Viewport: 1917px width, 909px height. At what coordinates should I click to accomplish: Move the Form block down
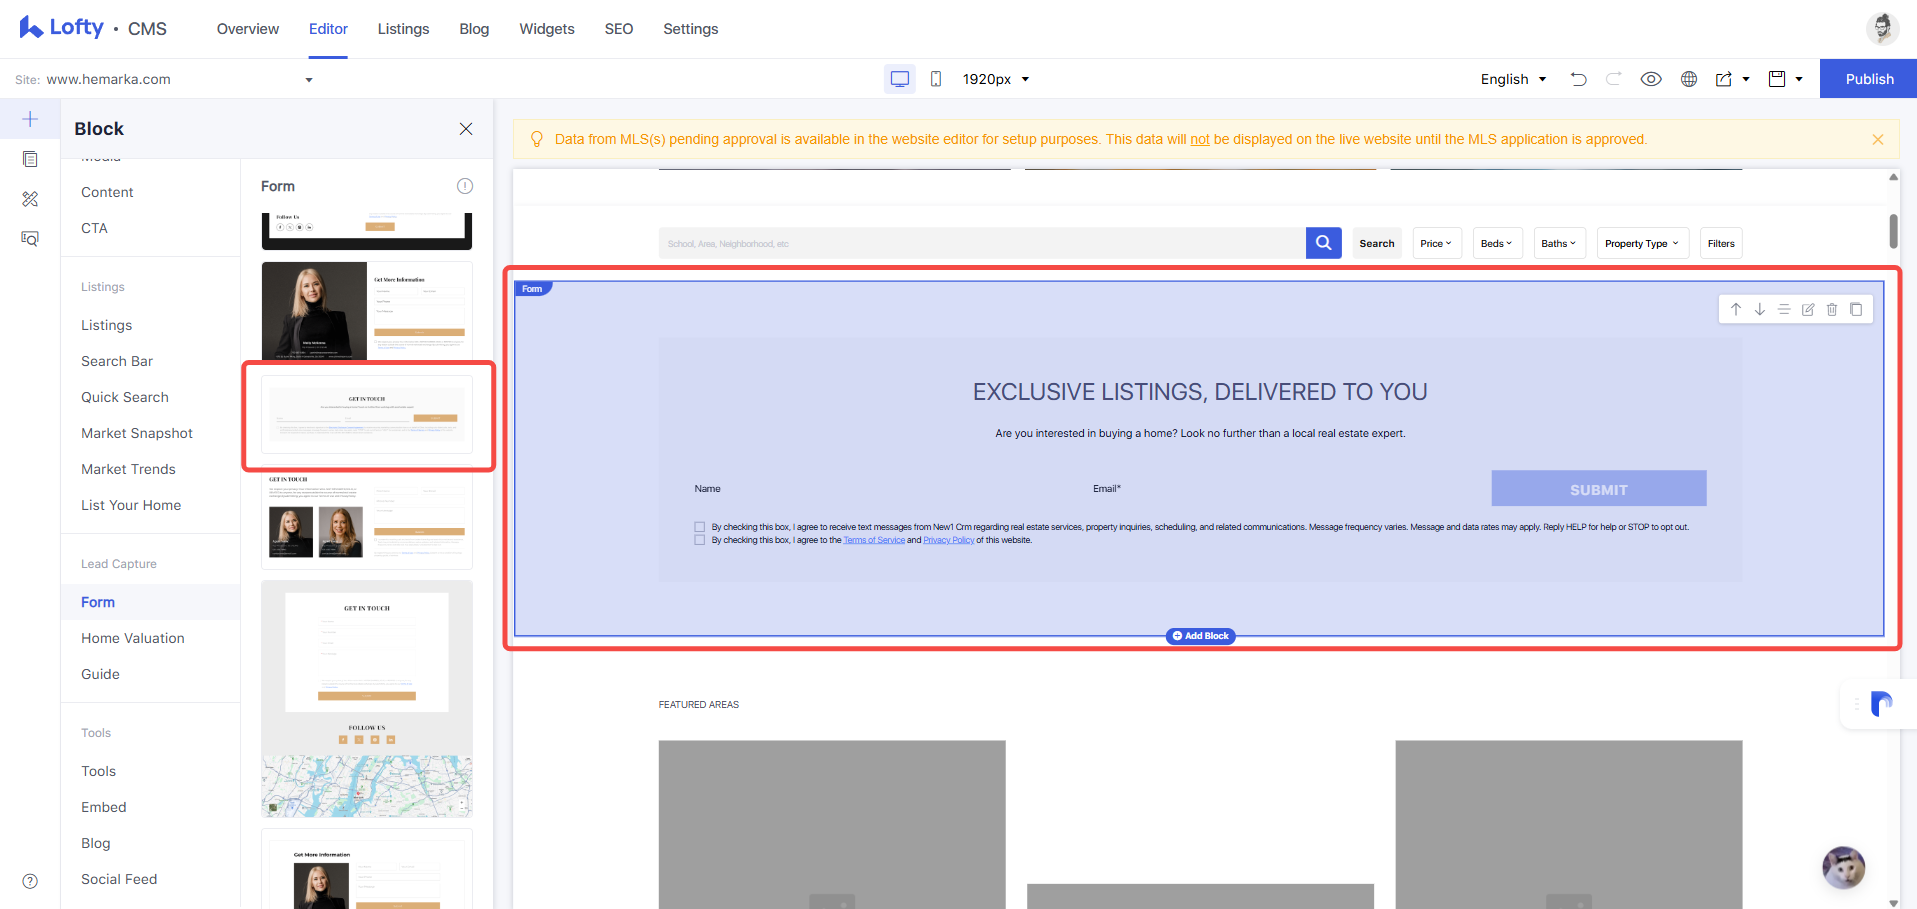(x=1760, y=309)
